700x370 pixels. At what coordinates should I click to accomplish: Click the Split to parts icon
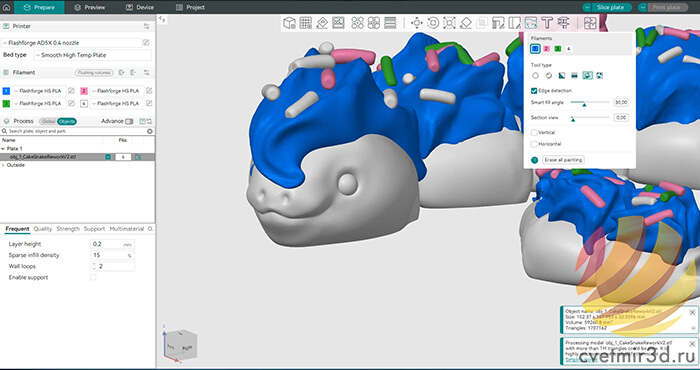[x=374, y=23]
